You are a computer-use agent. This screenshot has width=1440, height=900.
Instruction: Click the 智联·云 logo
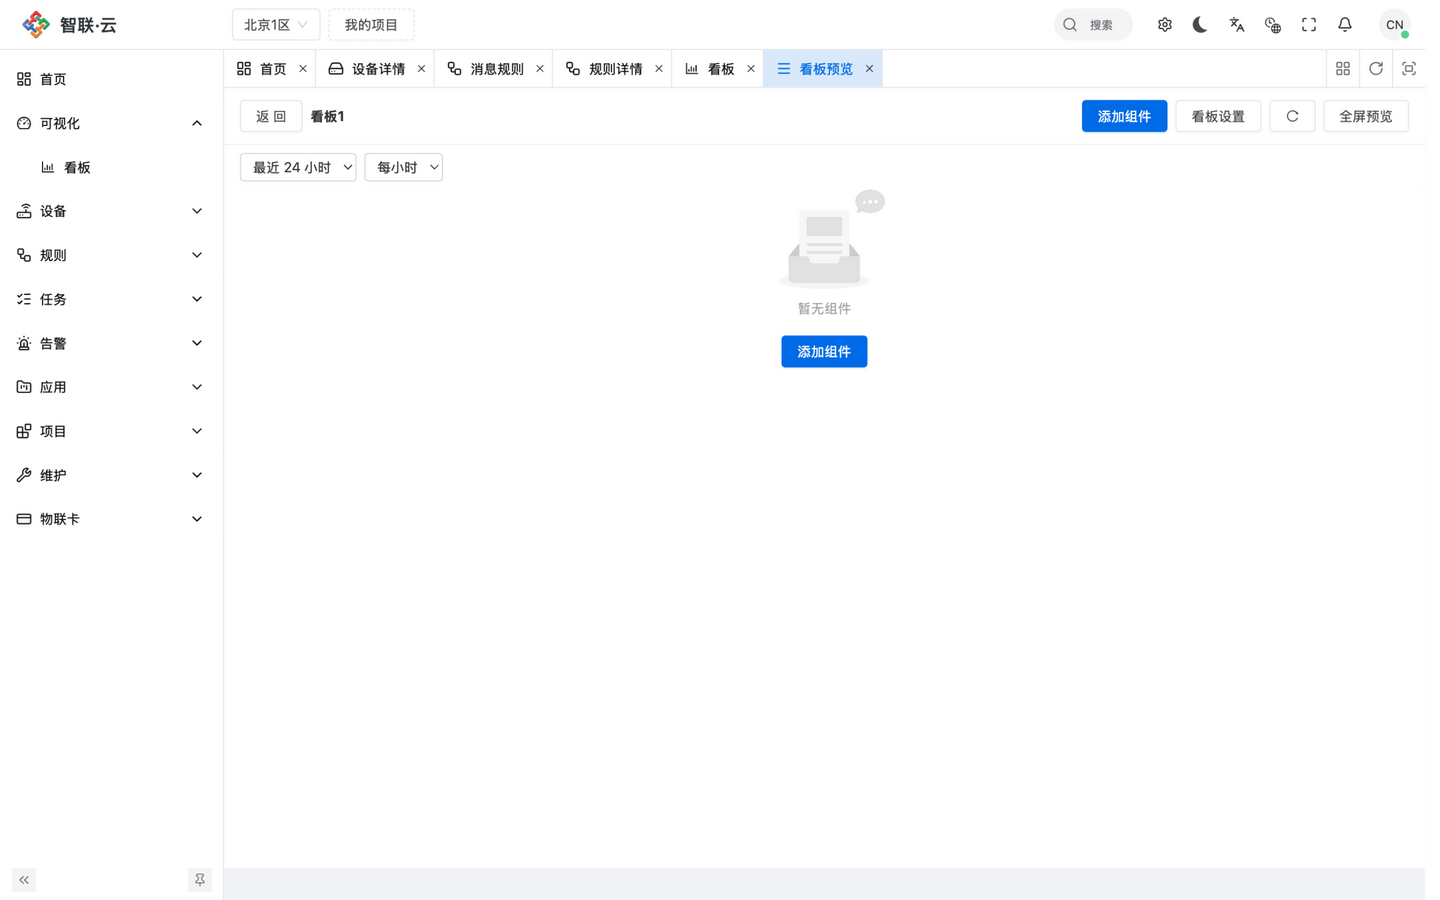pyautogui.click(x=70, y=25)
